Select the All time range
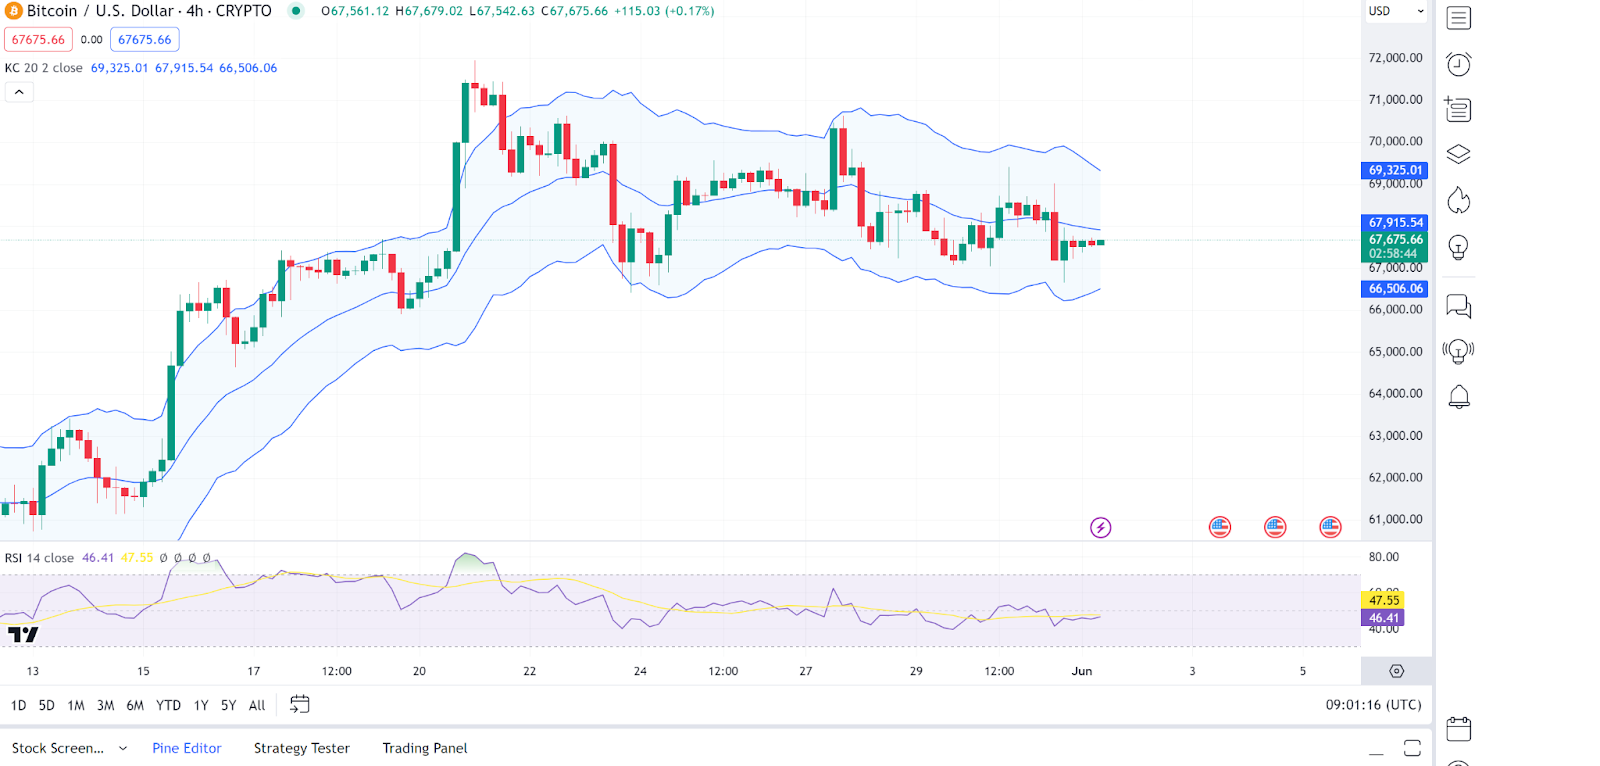This screenshot has height=766, width=1600. 257,705
